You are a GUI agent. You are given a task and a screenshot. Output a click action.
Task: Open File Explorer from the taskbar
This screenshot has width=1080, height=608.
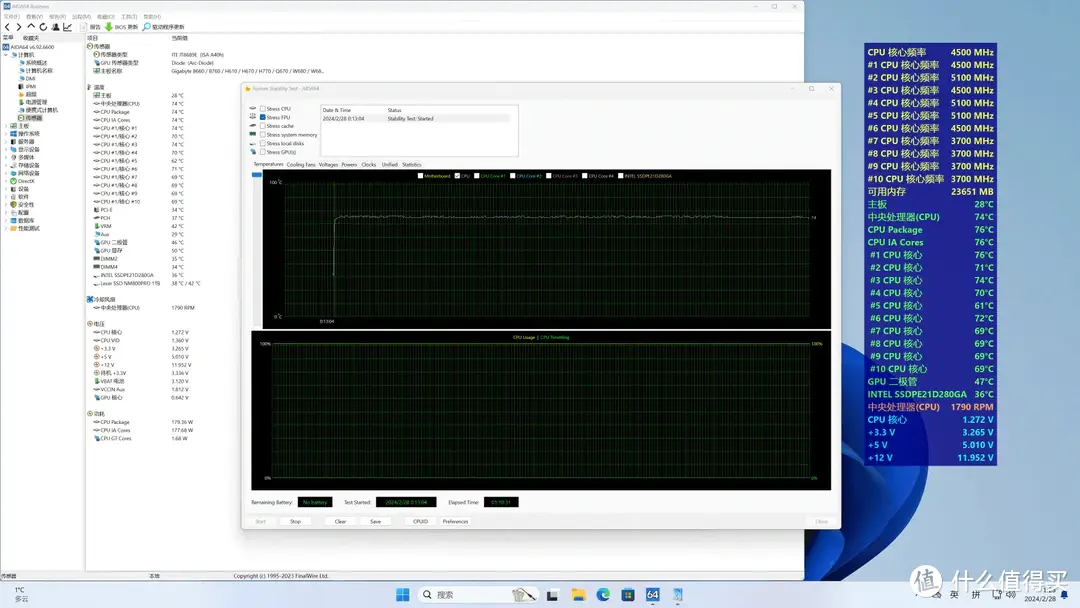(x=578, y=595)
